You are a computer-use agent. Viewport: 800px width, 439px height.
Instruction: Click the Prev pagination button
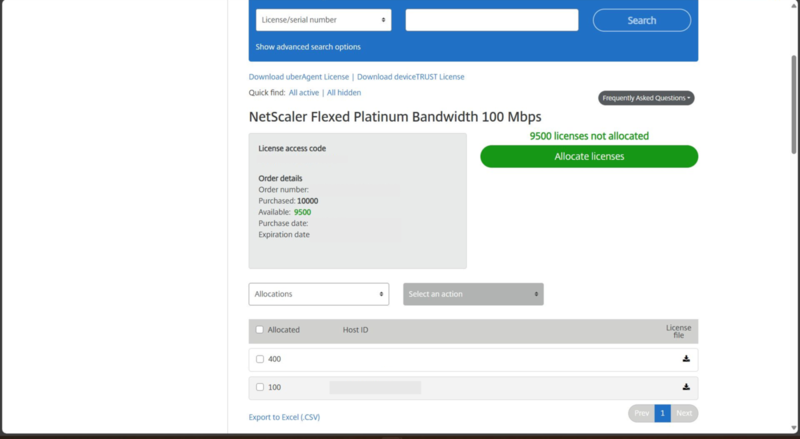[641, 413]
